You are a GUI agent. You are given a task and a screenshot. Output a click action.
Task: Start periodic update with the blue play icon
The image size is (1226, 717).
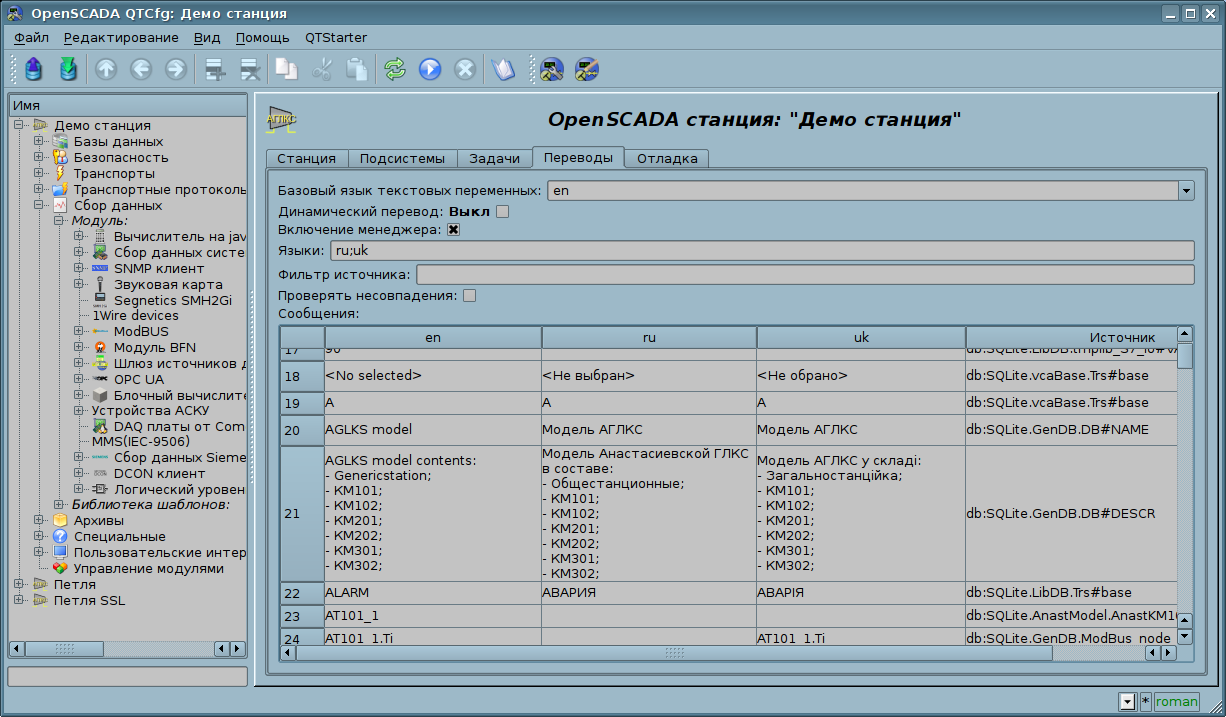(x=430, y=69)
